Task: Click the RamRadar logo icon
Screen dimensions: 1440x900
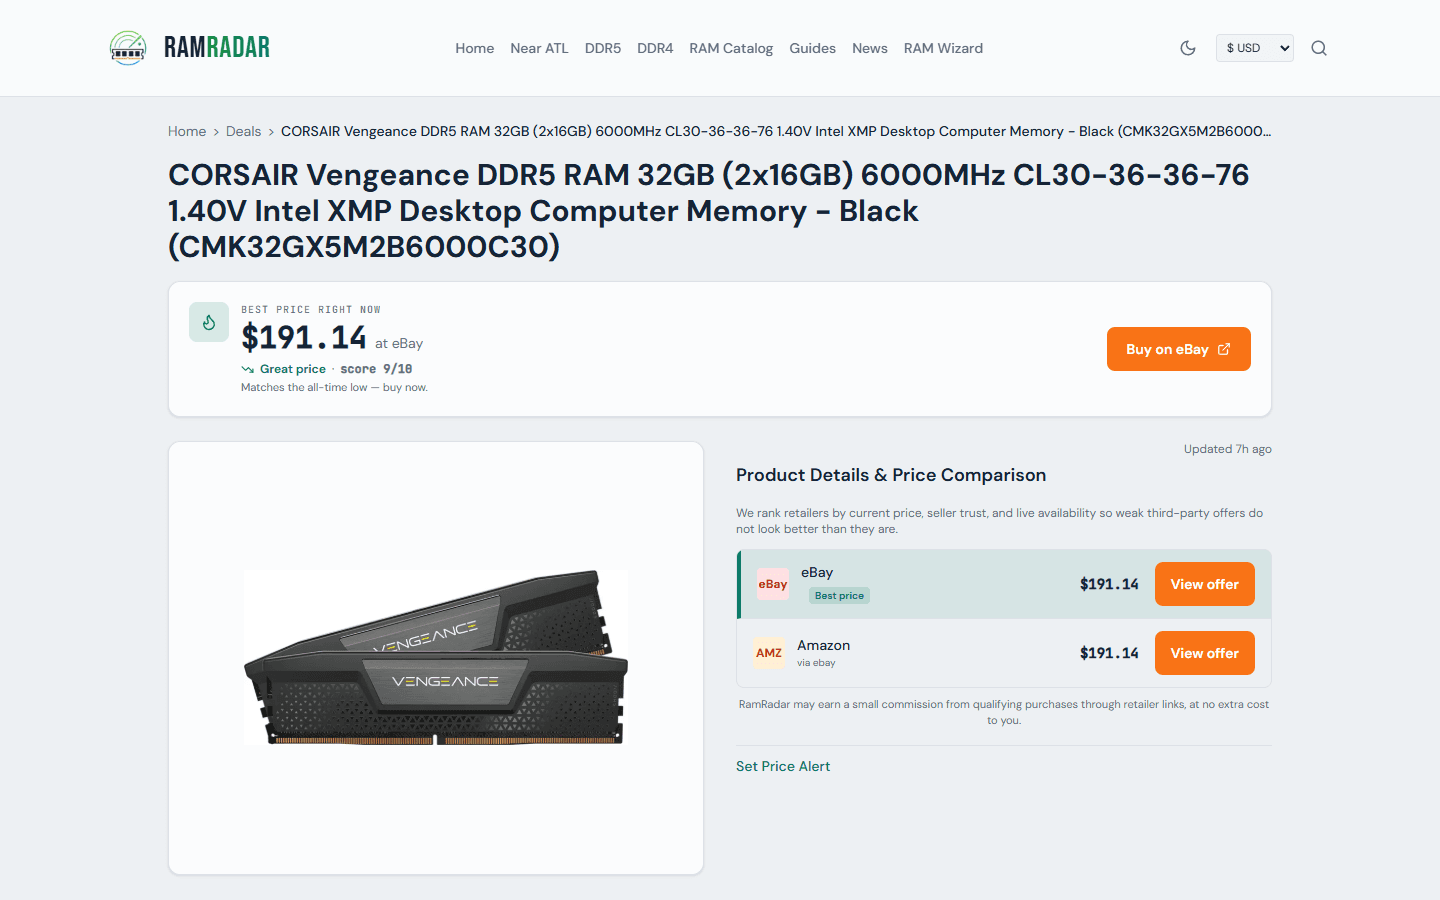Action: [128, 47]
